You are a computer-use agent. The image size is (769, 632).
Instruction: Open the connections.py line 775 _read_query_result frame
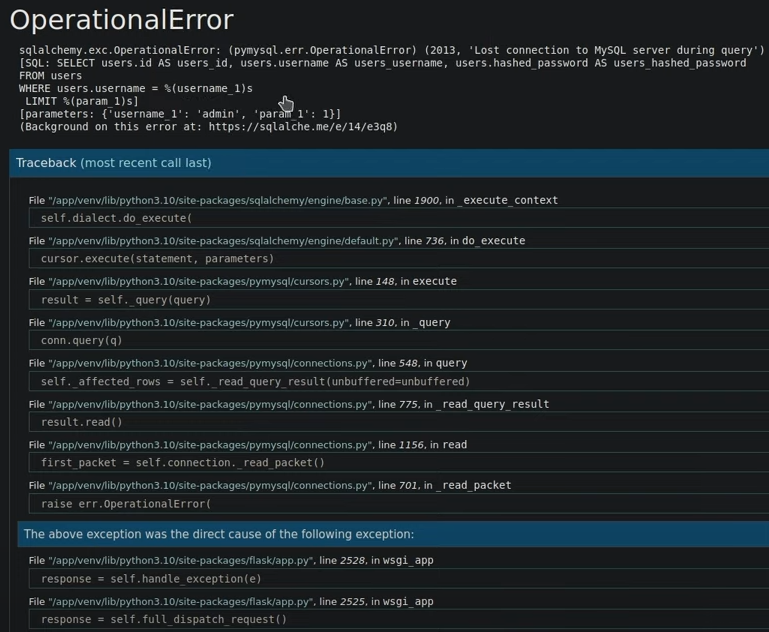coord(288,404)
